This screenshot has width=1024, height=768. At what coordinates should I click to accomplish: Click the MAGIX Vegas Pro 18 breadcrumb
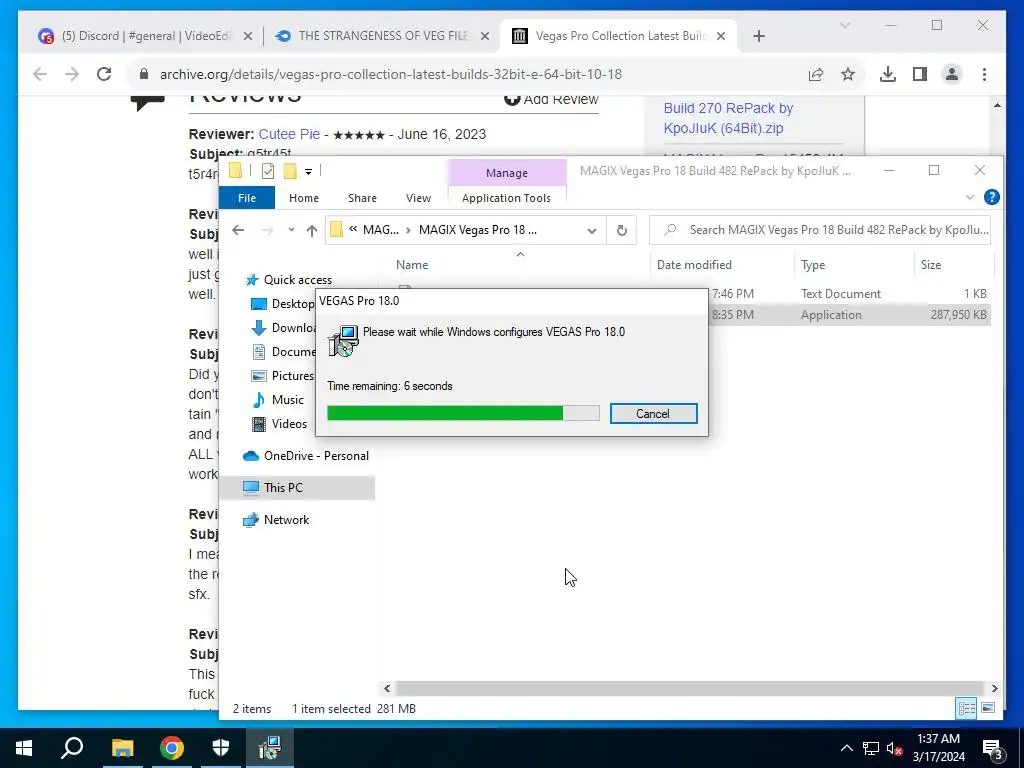[x=478, y=230]
